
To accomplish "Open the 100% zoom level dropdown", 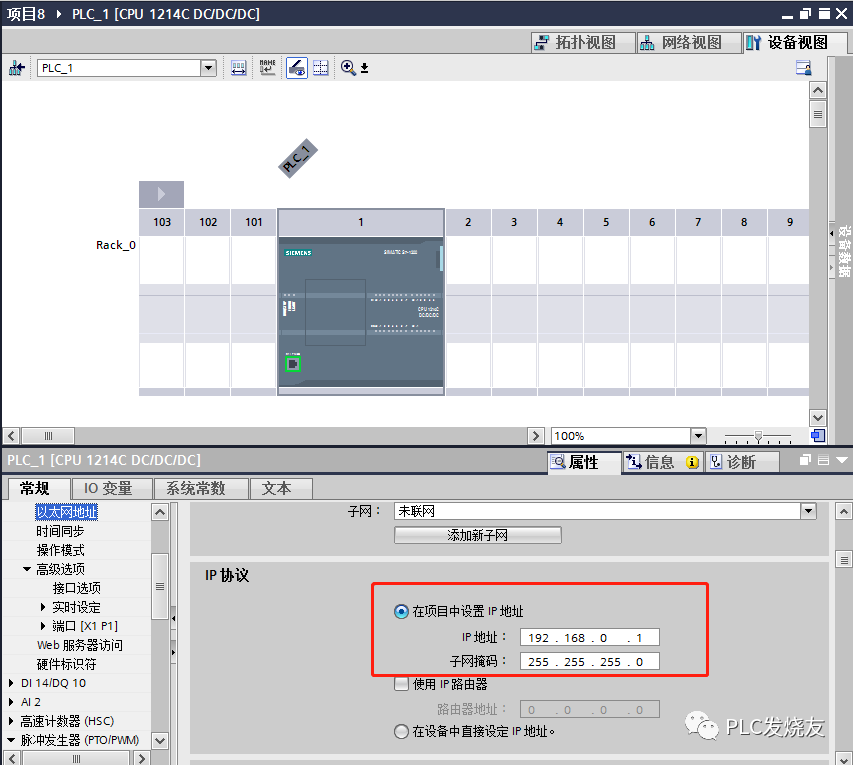I will (x=698, y=436).
